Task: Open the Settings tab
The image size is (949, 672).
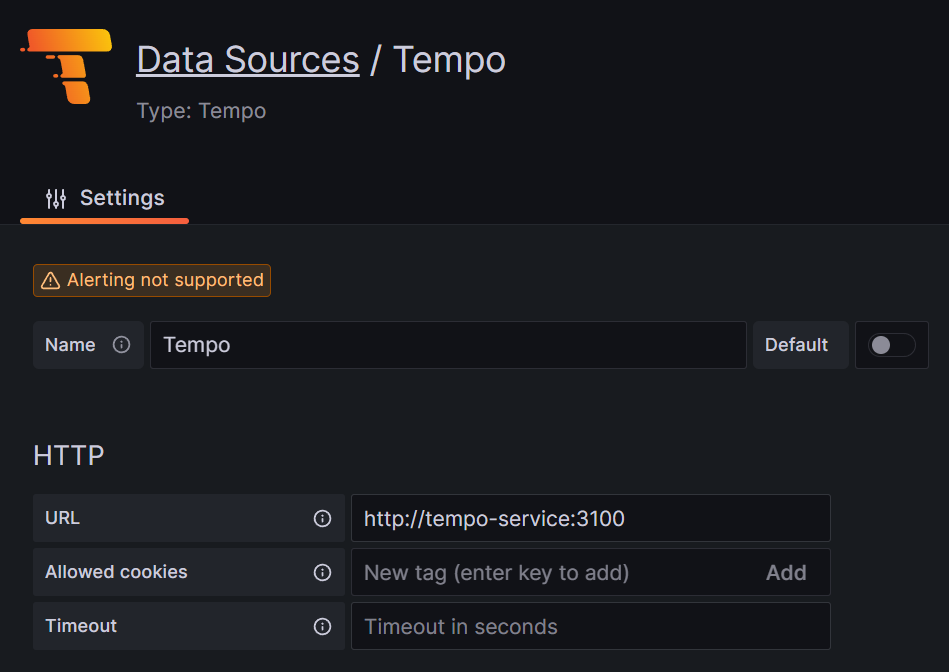Action: point(105,198)
